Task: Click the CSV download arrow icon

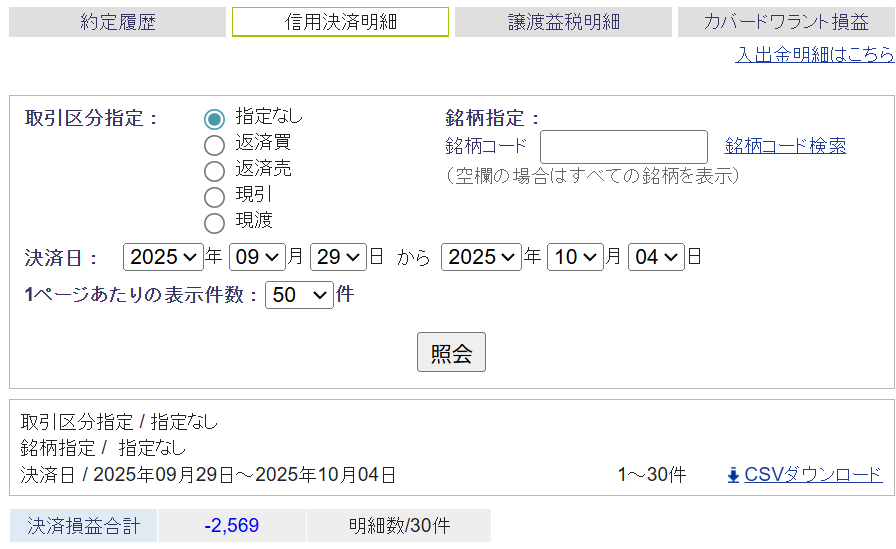Action: pyautogui.click(x=733, y=475)
